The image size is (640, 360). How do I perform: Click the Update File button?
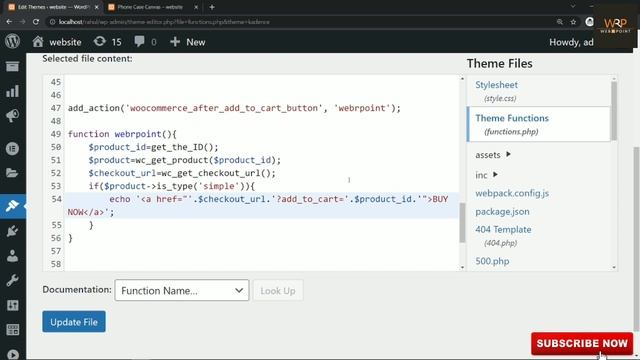[74, 322]
